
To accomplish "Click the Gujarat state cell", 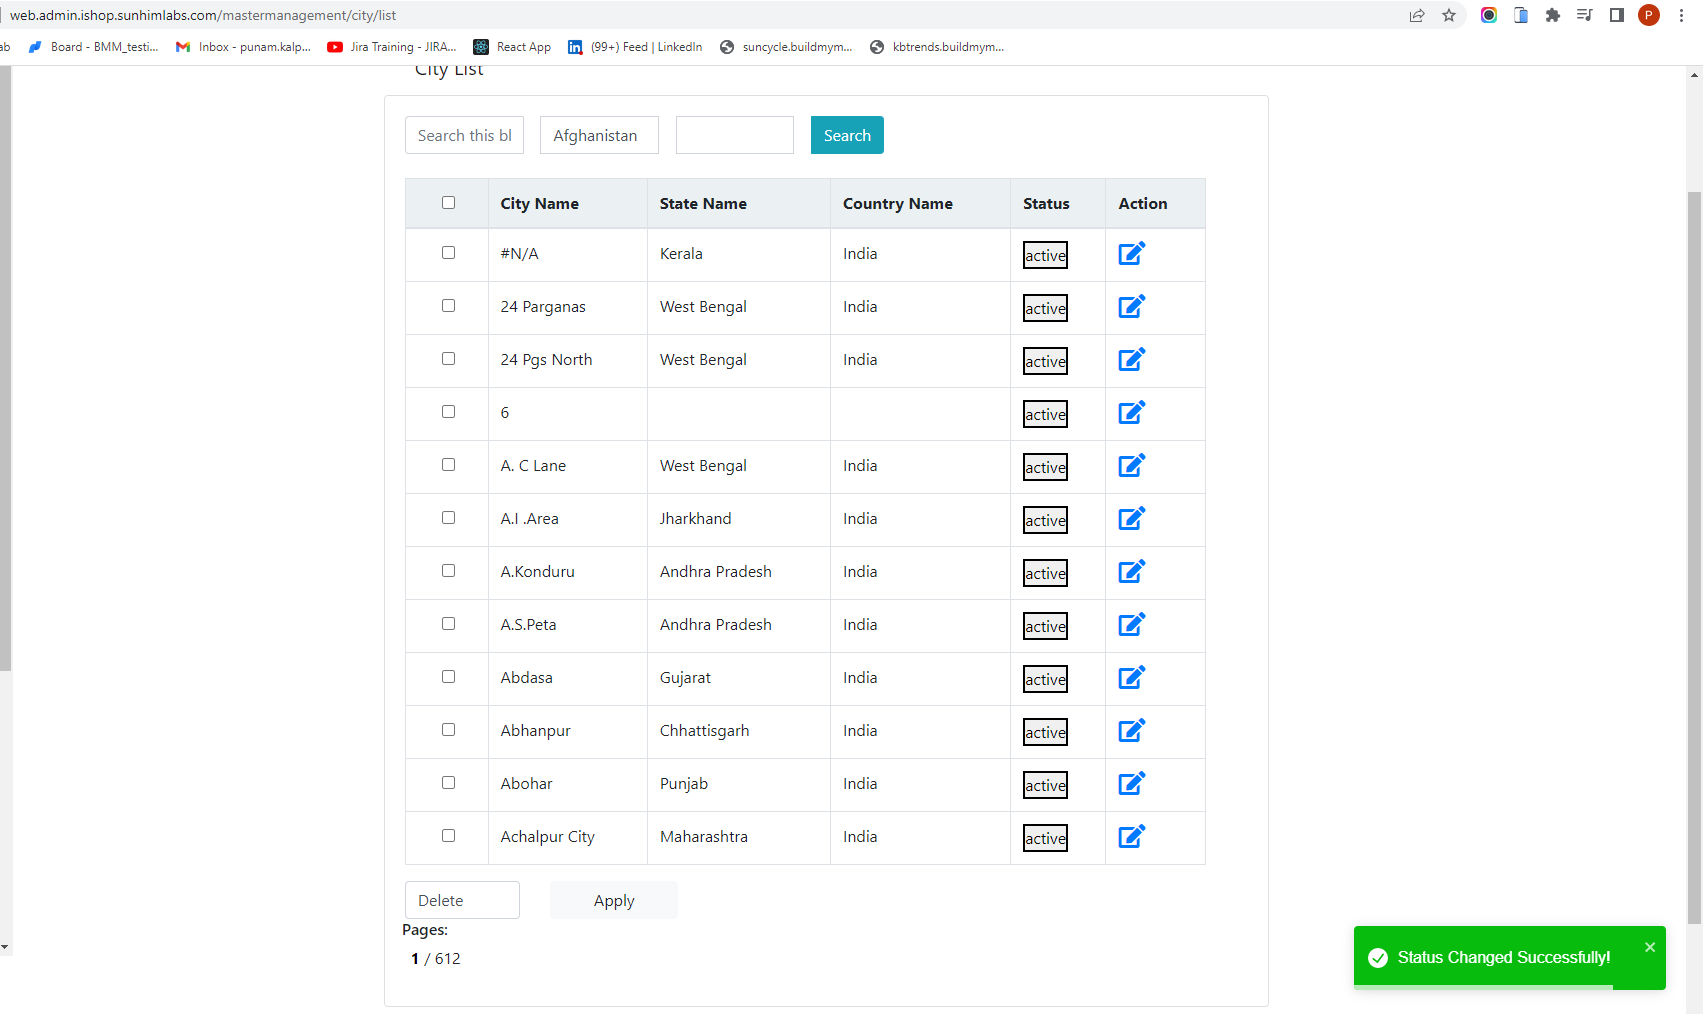I will 685,678.
